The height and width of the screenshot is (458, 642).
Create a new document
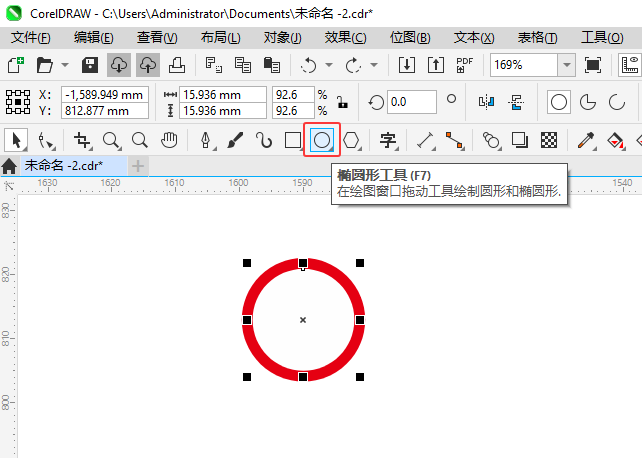click(x=16, y=65)
